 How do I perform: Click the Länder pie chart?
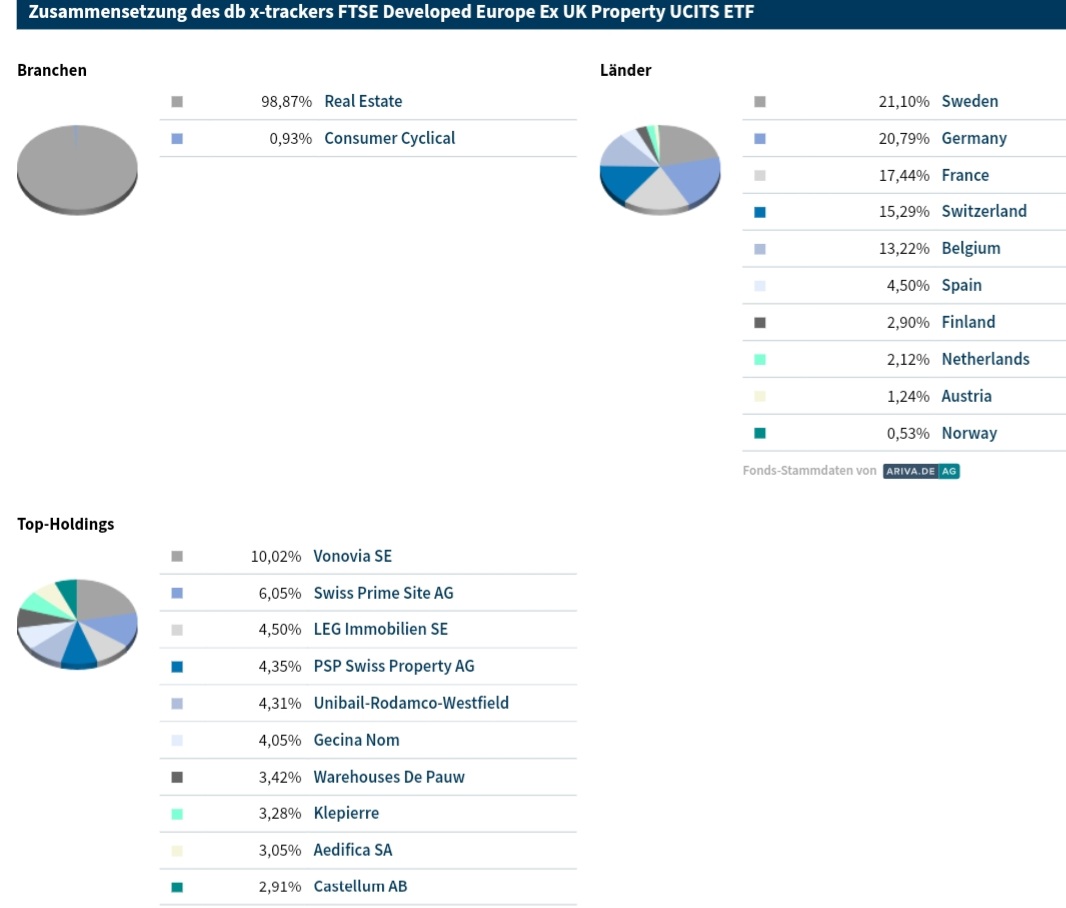pos(660,170)
